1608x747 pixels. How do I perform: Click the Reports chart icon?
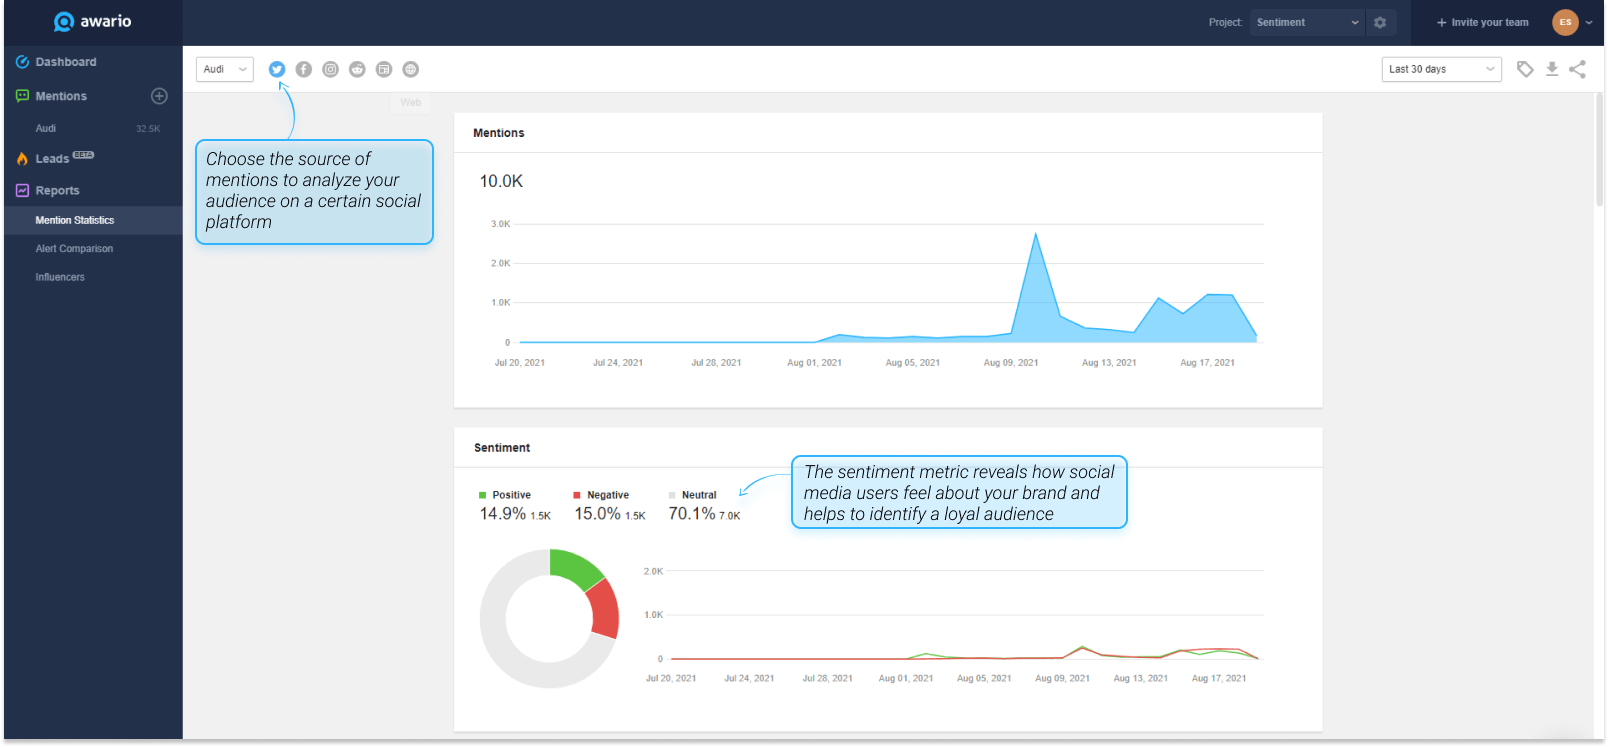pyautogui.click(x=22, y=190)
